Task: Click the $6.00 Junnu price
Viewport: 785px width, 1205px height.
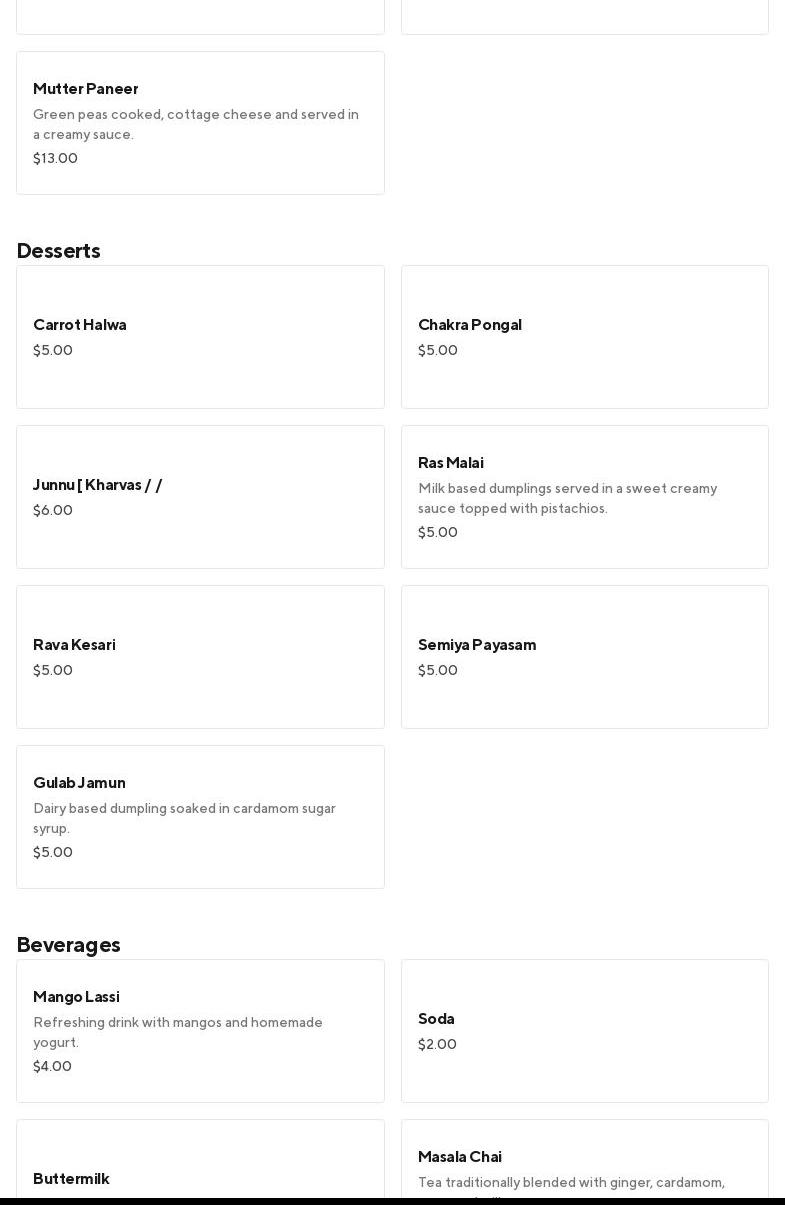Action: coord(53,510)
